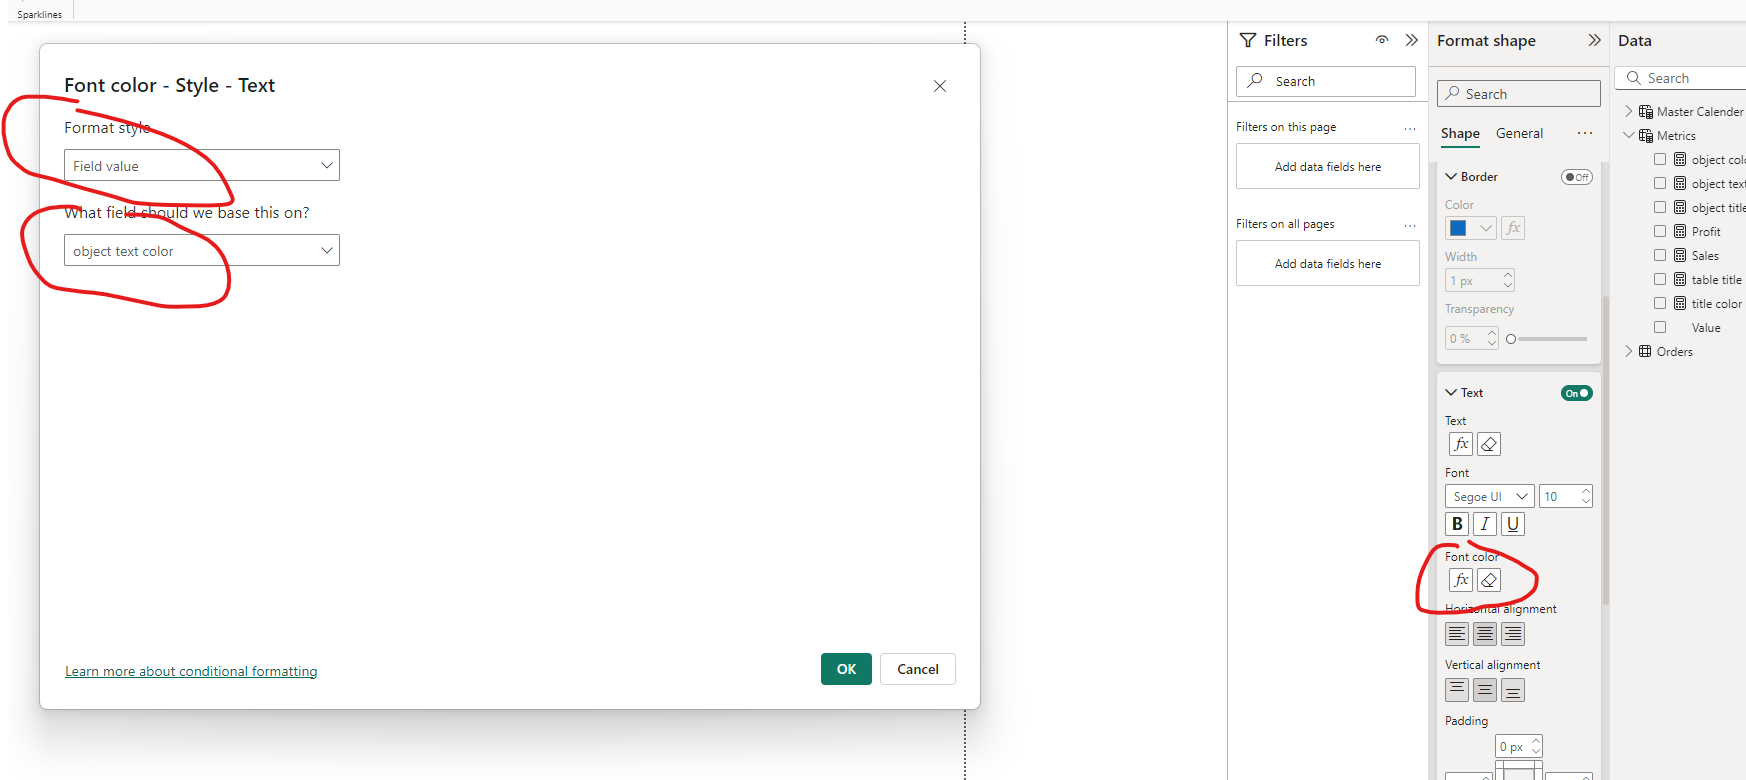
Task: Set vertical alignment to top
Action: [x=1457, y=690]
